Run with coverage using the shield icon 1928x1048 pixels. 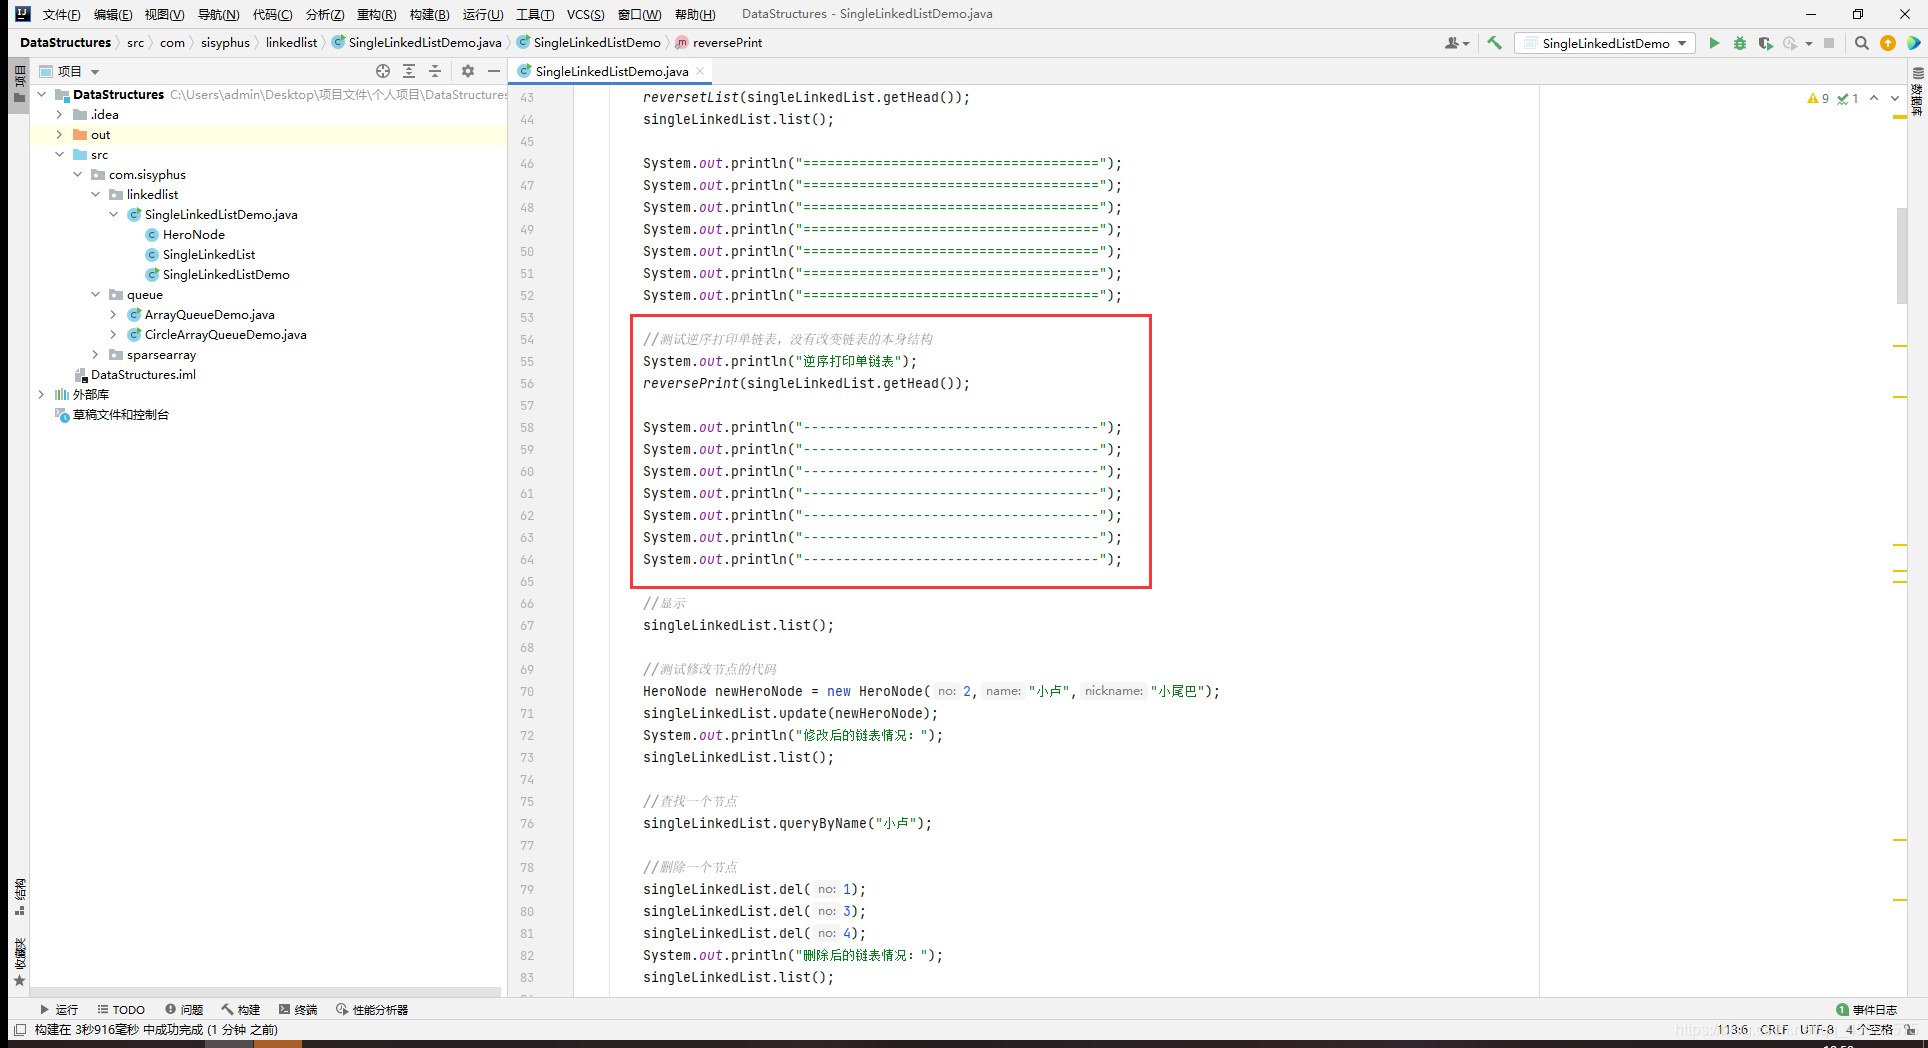coord(1765,43)
